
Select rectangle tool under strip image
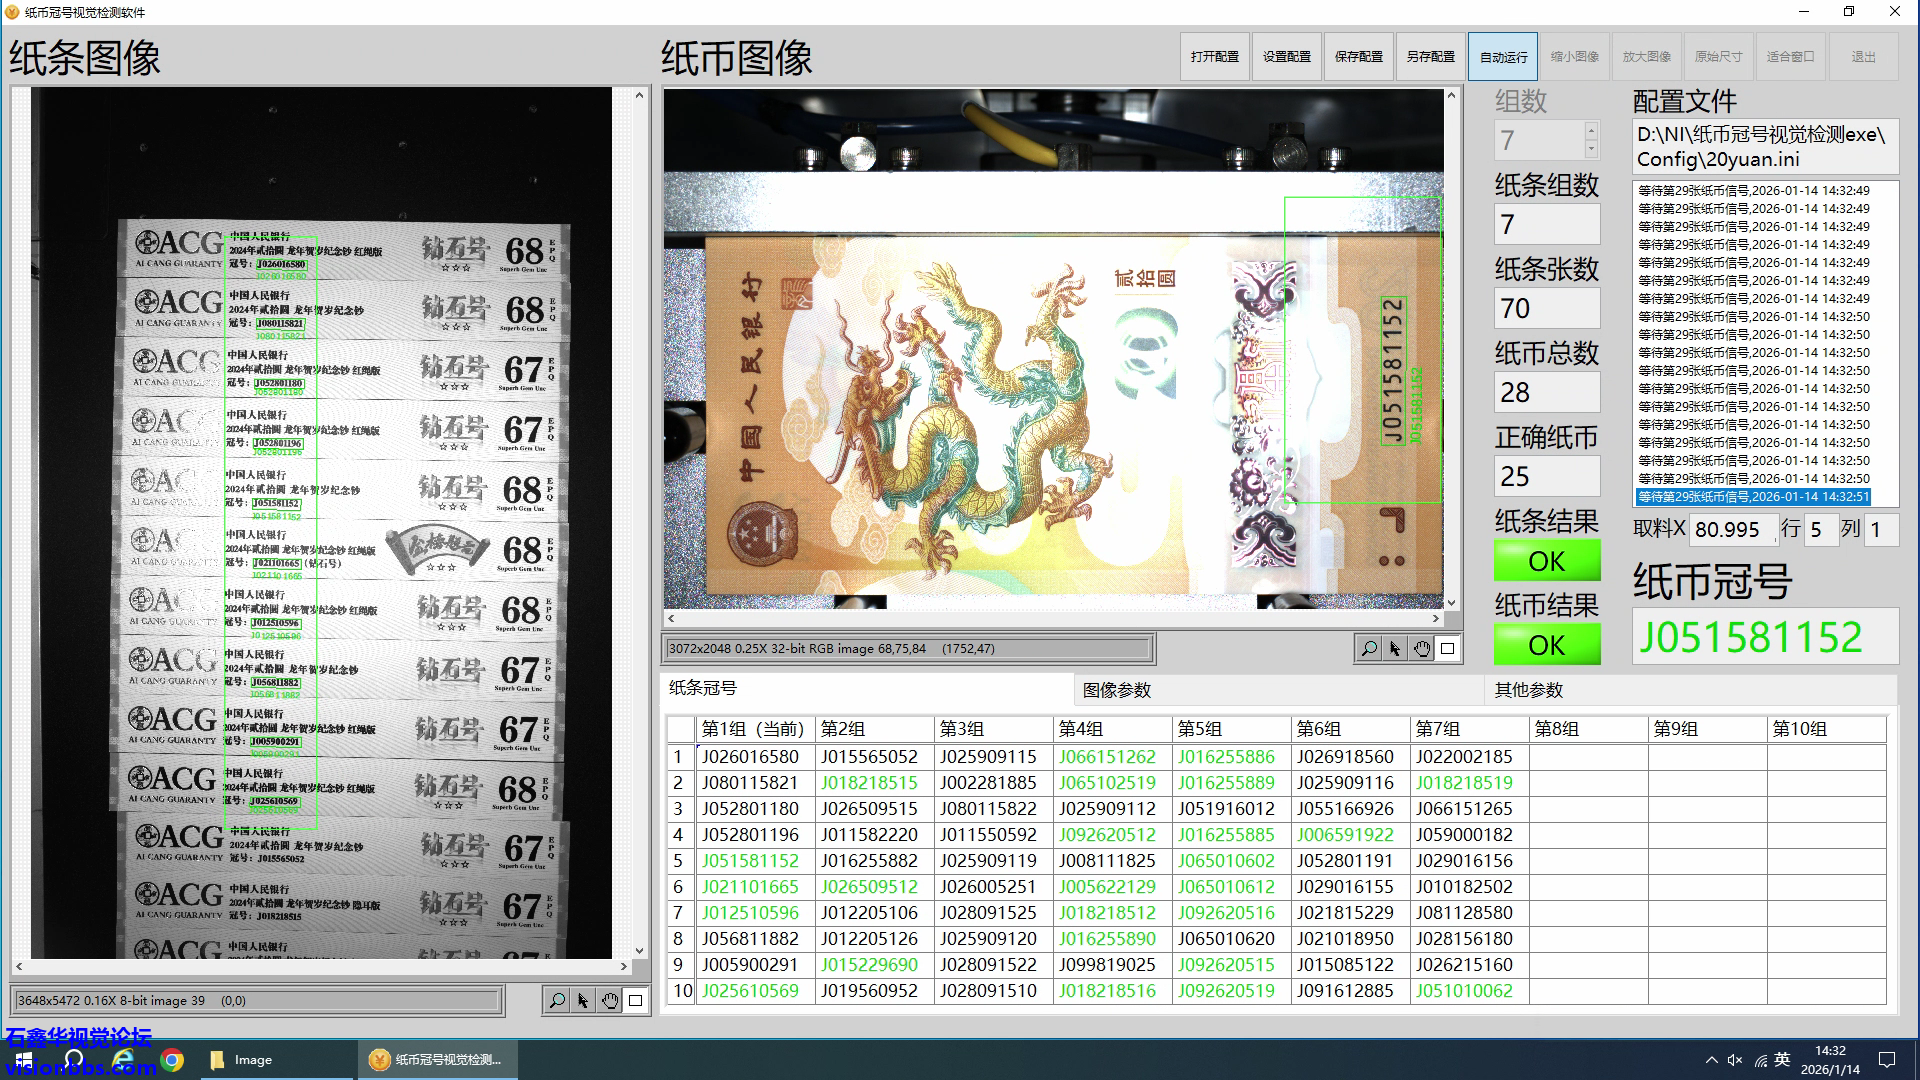636,1000
